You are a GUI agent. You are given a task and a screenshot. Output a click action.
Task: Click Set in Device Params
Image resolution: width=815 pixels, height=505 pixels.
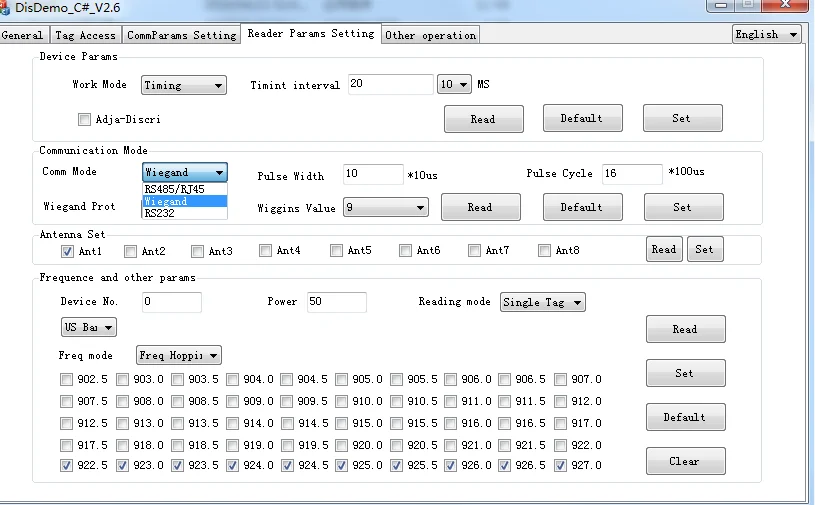coord(682,118)
